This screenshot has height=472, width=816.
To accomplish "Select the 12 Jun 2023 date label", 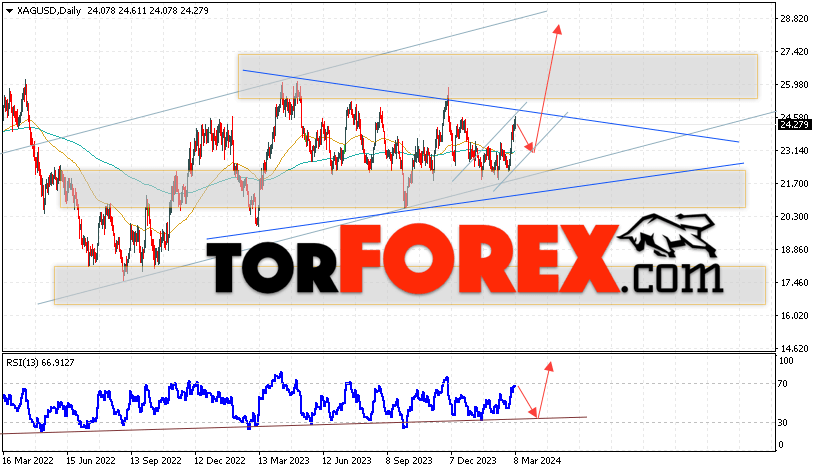I will coord(347,461).
